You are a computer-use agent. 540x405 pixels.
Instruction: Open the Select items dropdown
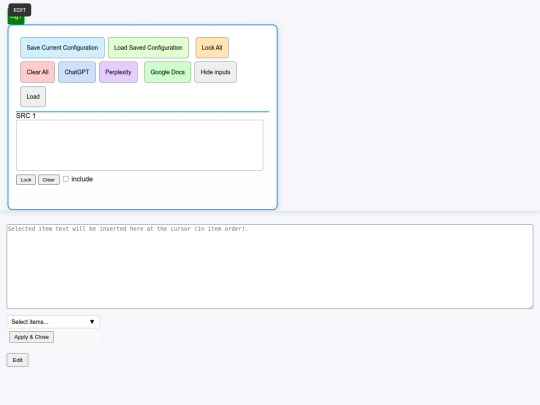tap(53, 322)
